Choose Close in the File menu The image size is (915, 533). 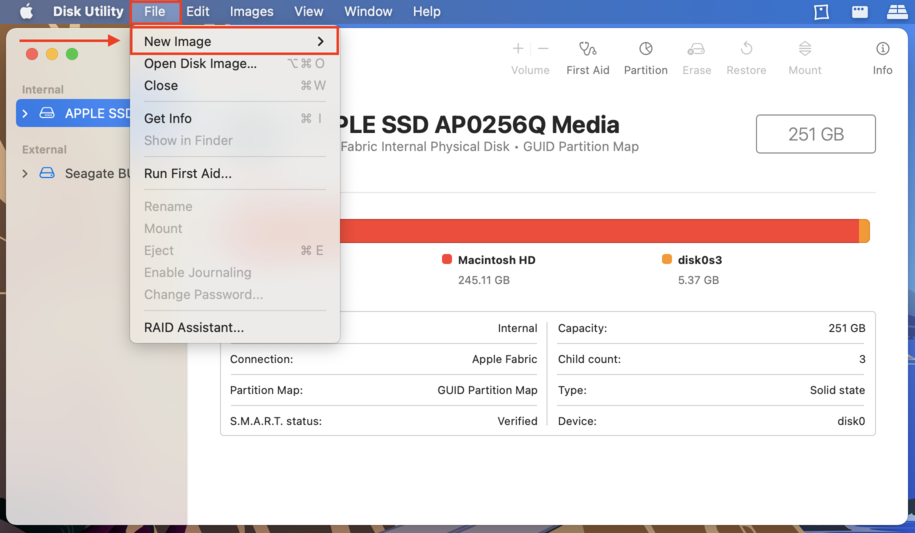pos(235,86)
